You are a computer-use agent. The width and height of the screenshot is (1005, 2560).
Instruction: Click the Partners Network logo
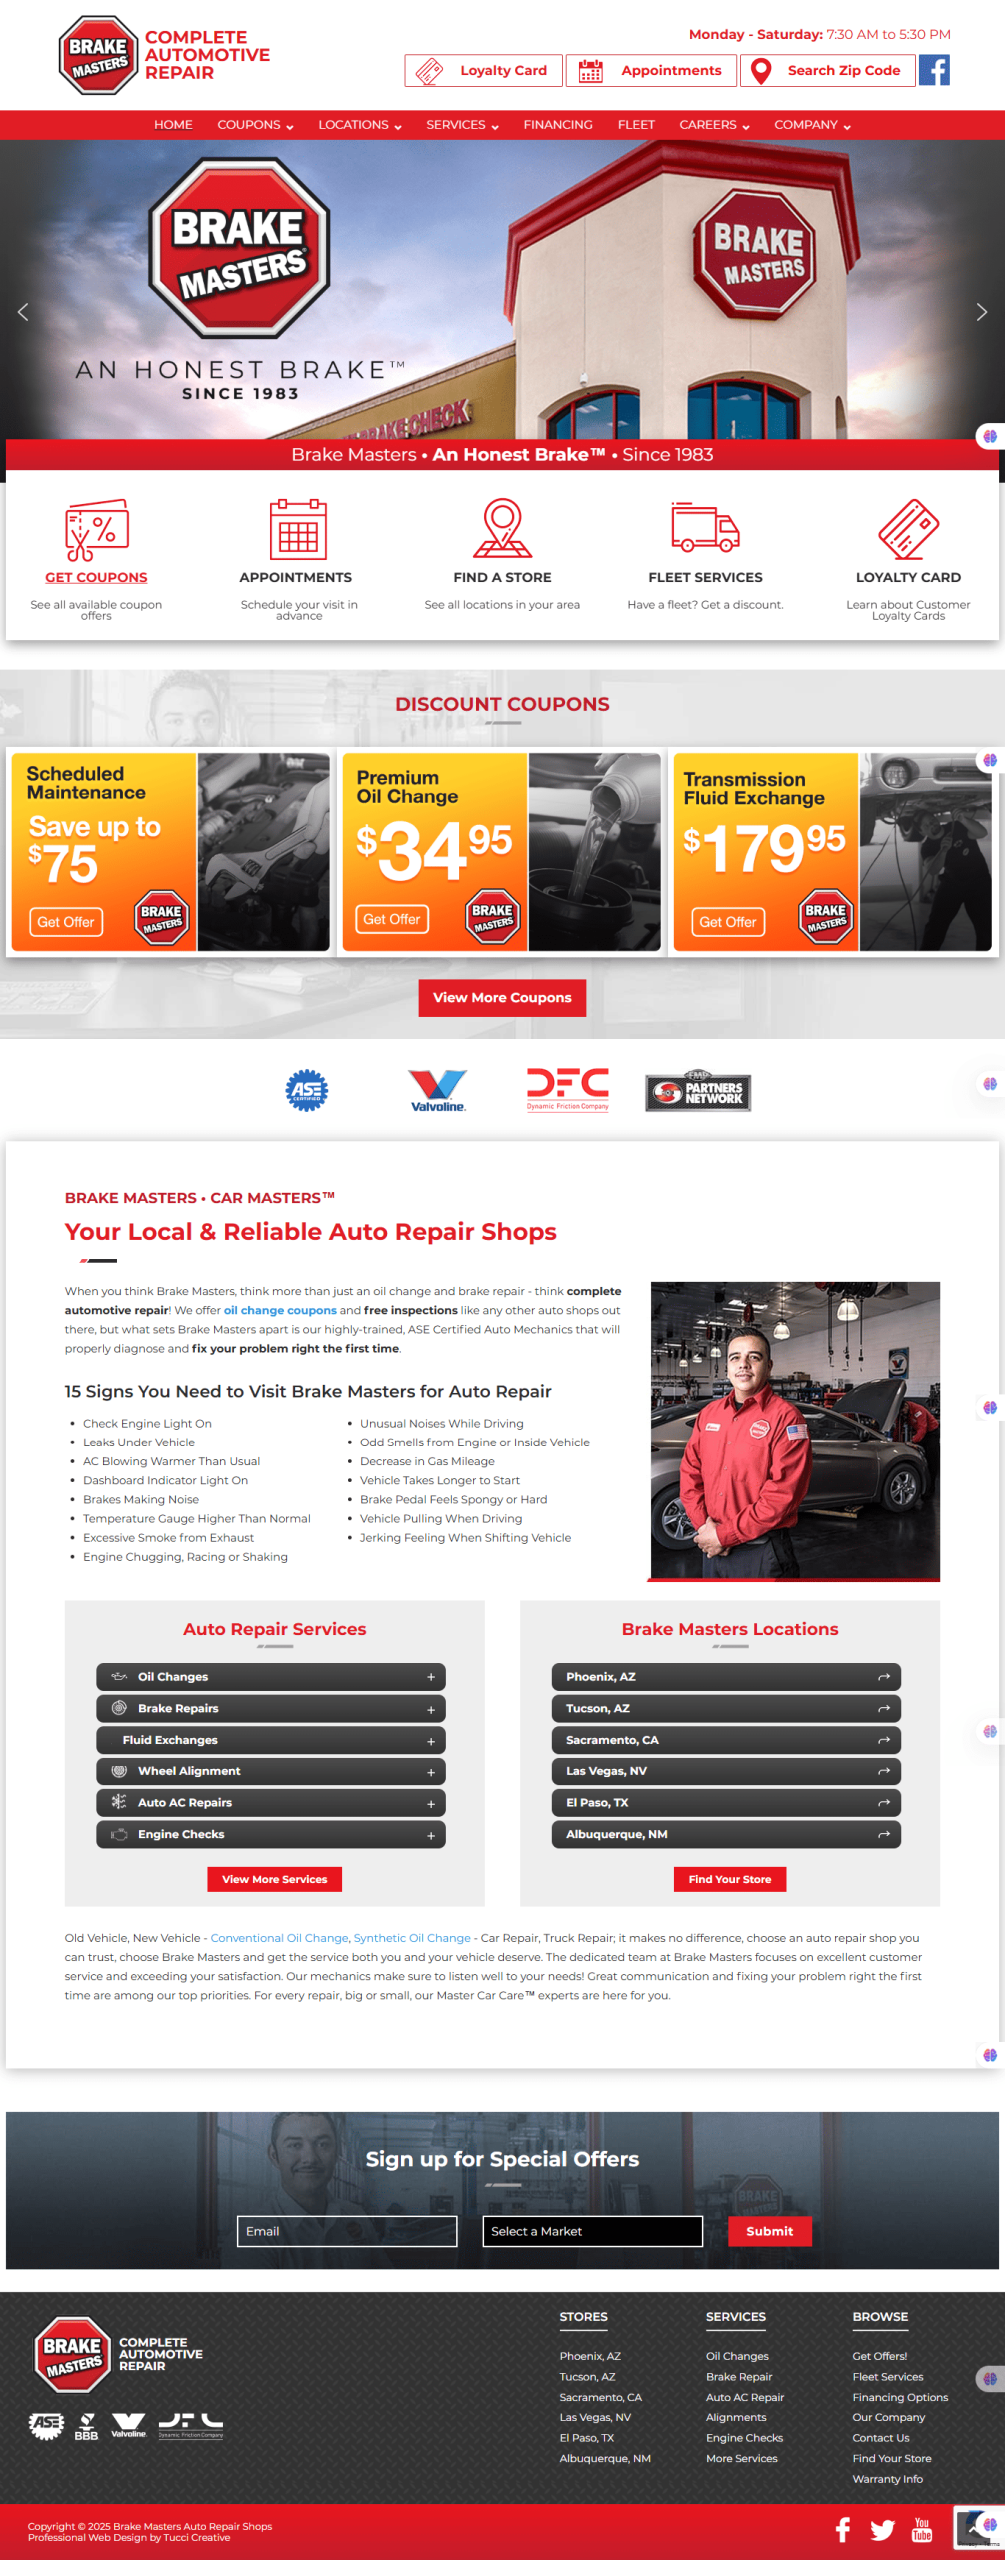(x=698, y=1091)
